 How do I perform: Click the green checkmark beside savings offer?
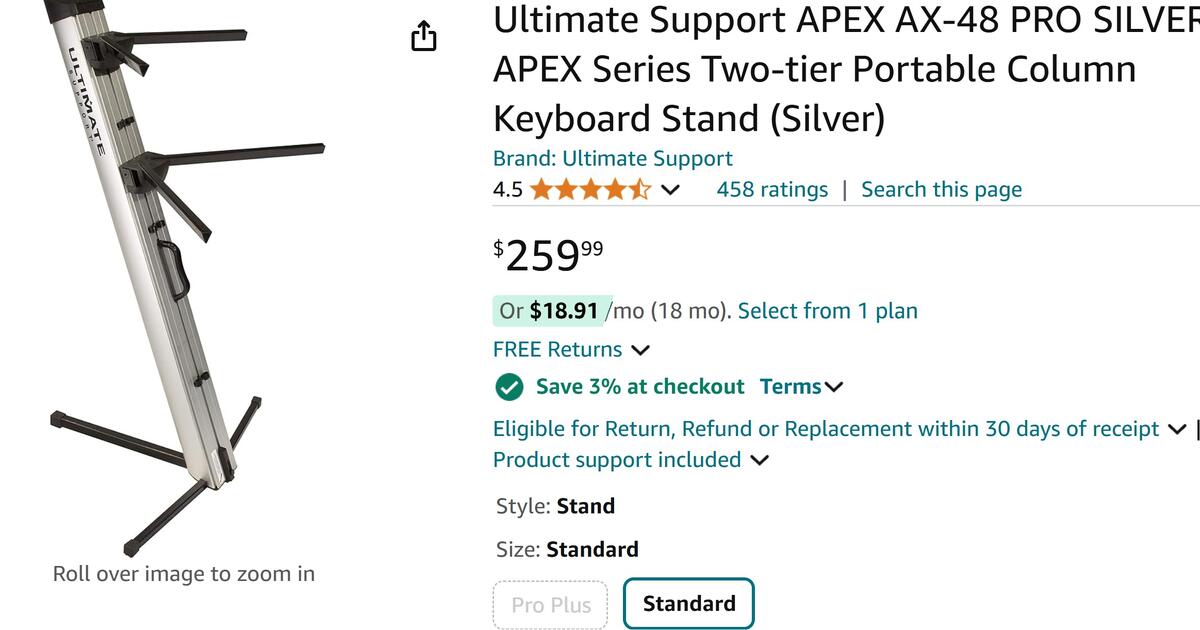click(x=511, y=386)
